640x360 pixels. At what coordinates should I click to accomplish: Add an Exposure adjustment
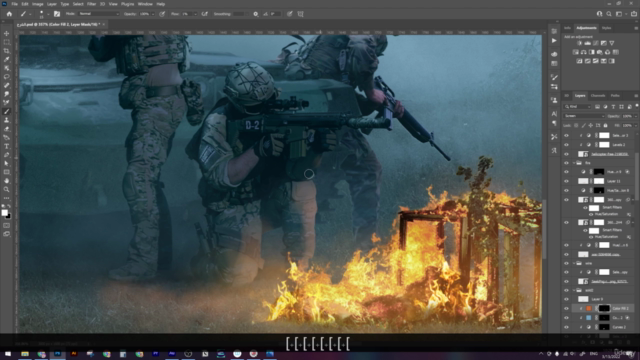coord(604,43)
